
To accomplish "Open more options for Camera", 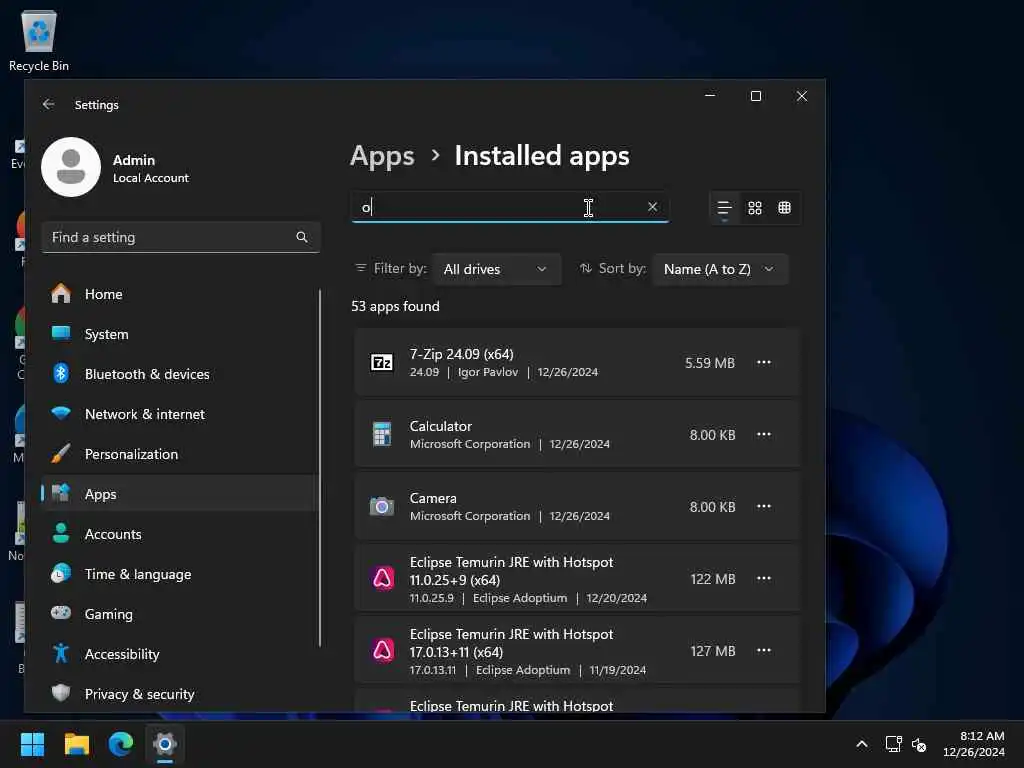I will point(763,506).
